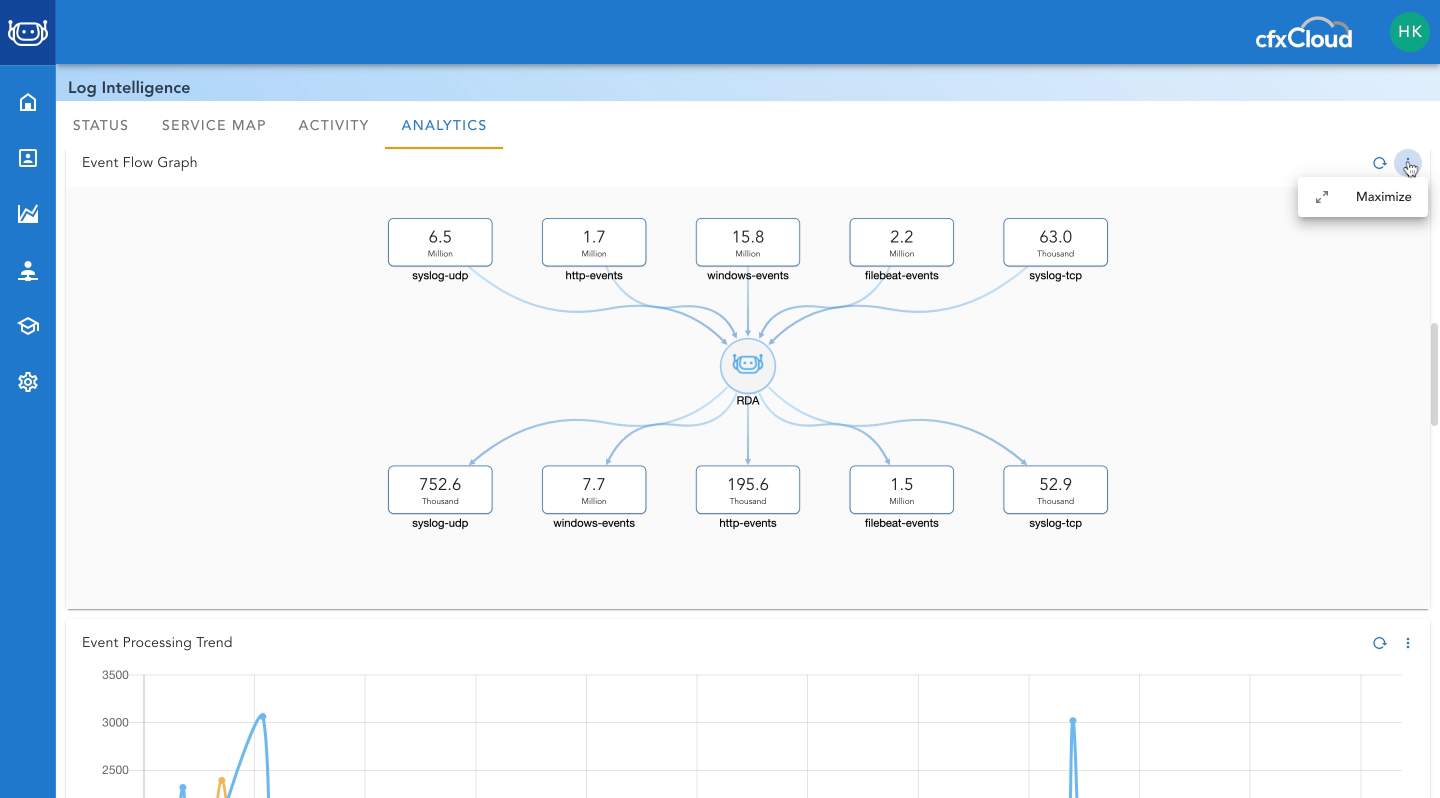The image size is (1440, 798).
Task: Refresh the Event Processing Trend panel
Action: point(1380,643)
